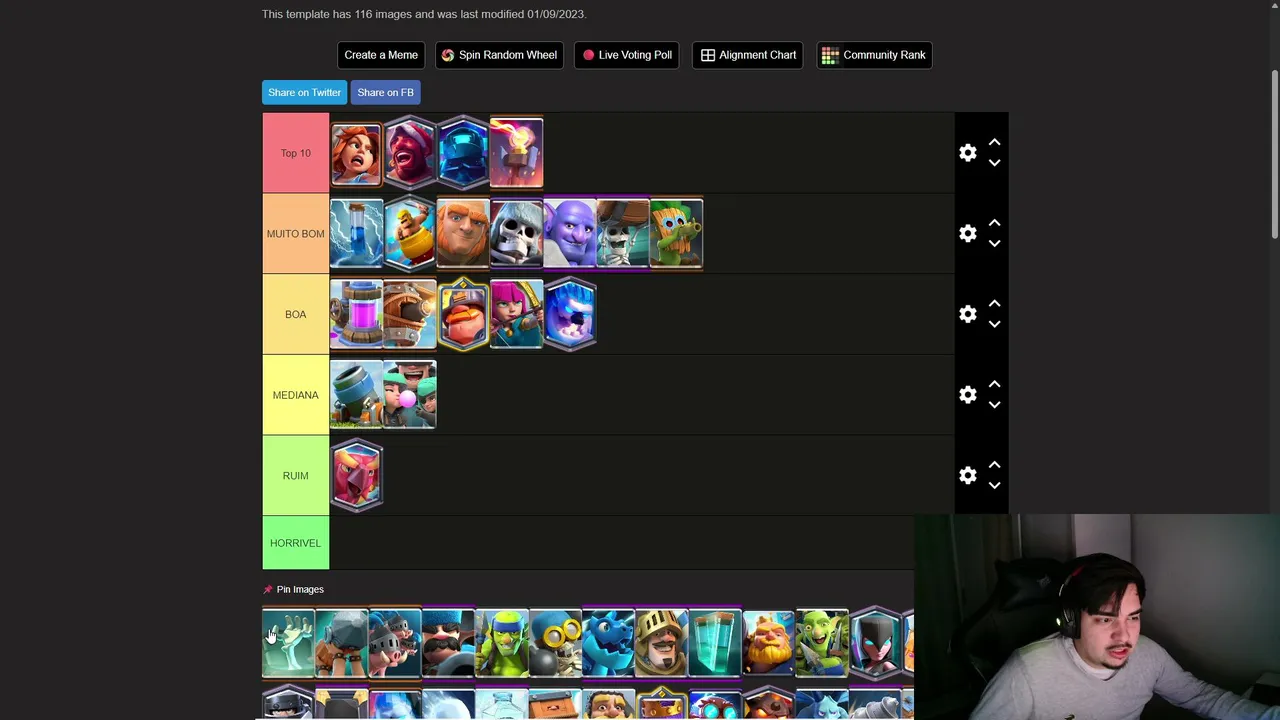Select the barbarian-in-barrel card in MUITO BOM
This screenshot has width=1280, height=720.
410,234
